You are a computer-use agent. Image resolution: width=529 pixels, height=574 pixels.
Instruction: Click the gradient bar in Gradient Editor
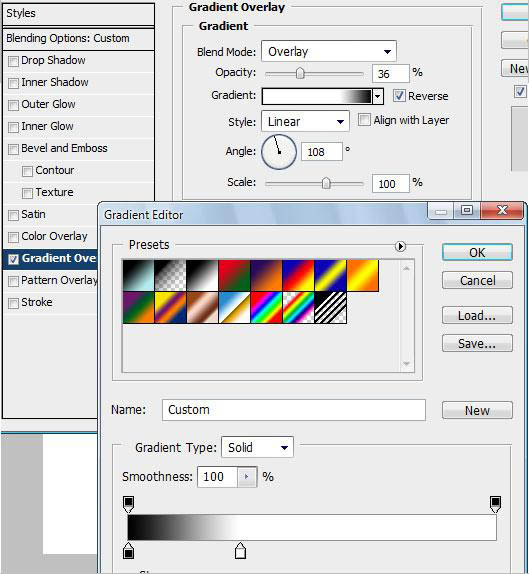tap(312, 527)
